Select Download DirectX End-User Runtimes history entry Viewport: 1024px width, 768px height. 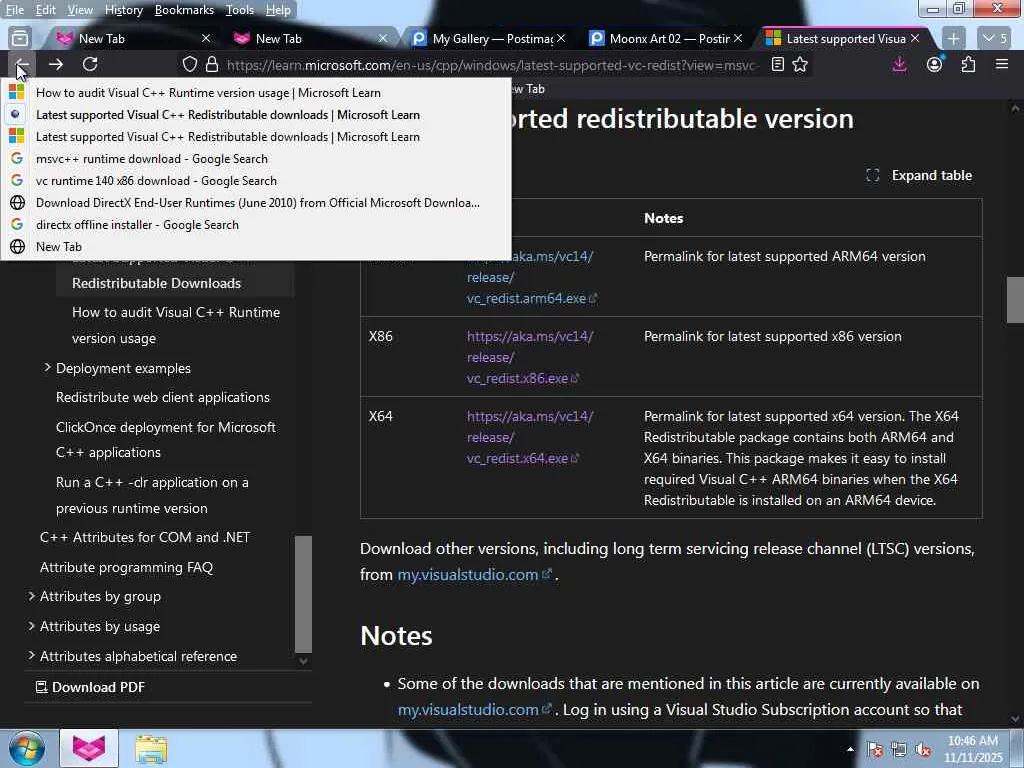click(256, 202)
